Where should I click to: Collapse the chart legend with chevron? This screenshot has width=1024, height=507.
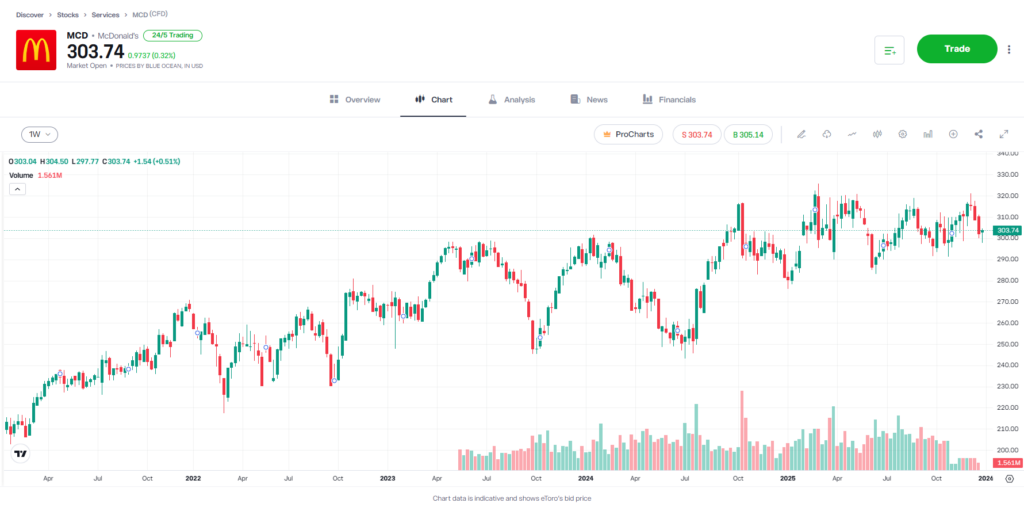(x=18, y=188)
